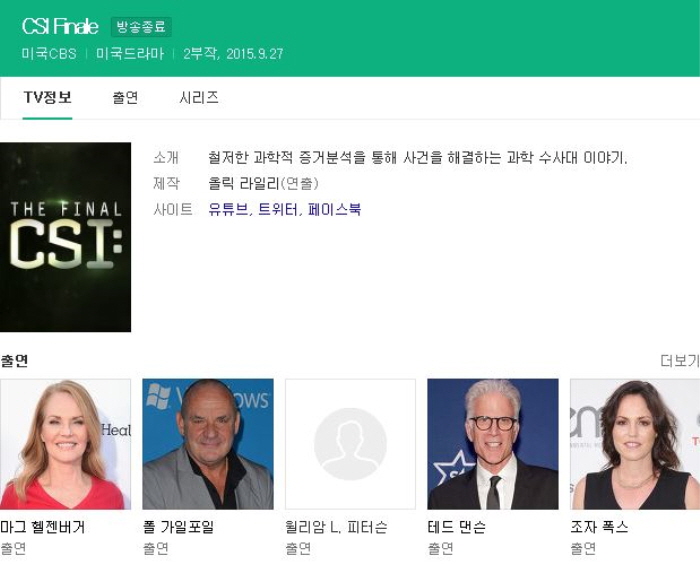Open the TV정보 tab
The image size is (700, 564).
[47, 98]
